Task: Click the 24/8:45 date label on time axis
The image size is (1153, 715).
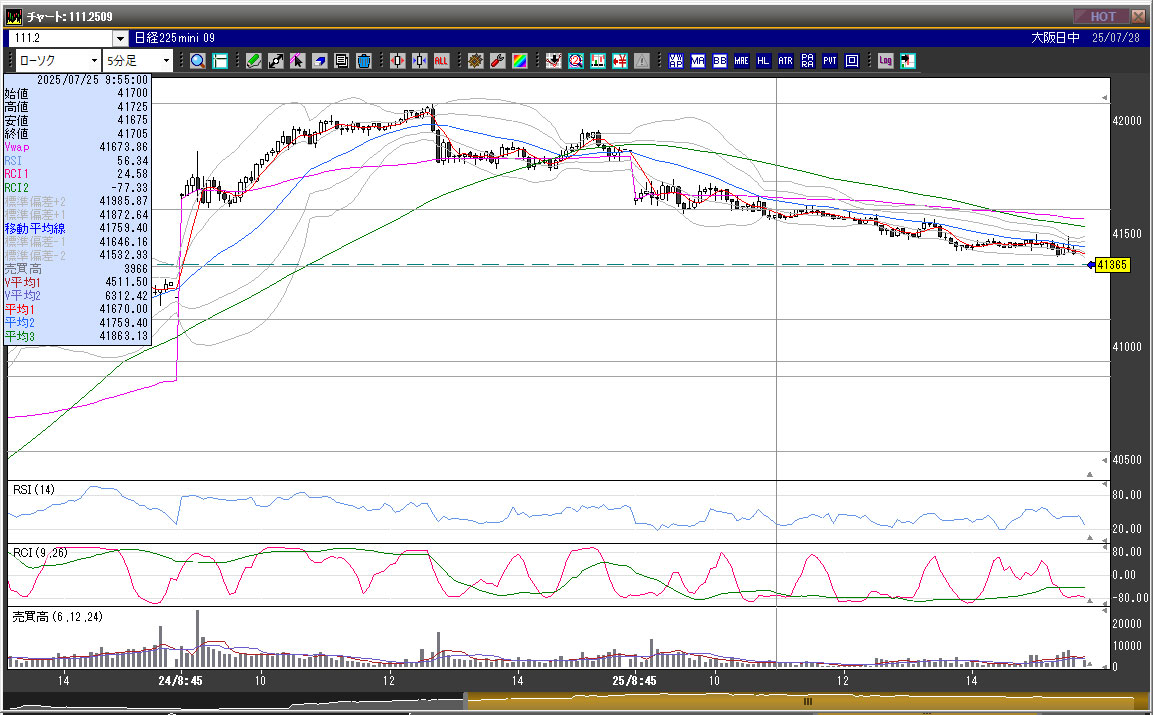Action: click(180, 681)
